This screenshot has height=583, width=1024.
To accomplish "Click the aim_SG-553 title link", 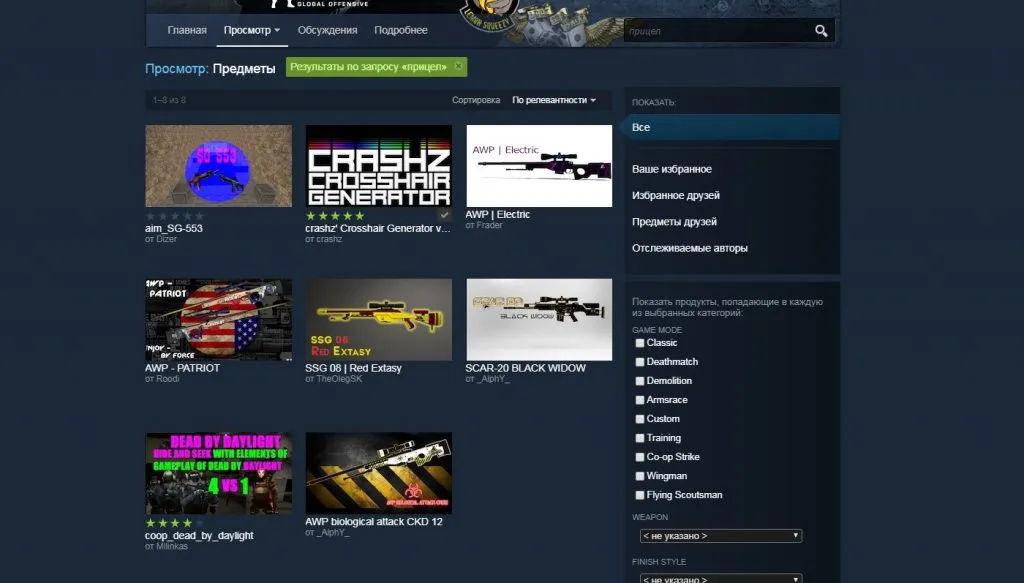I will 174,228.
